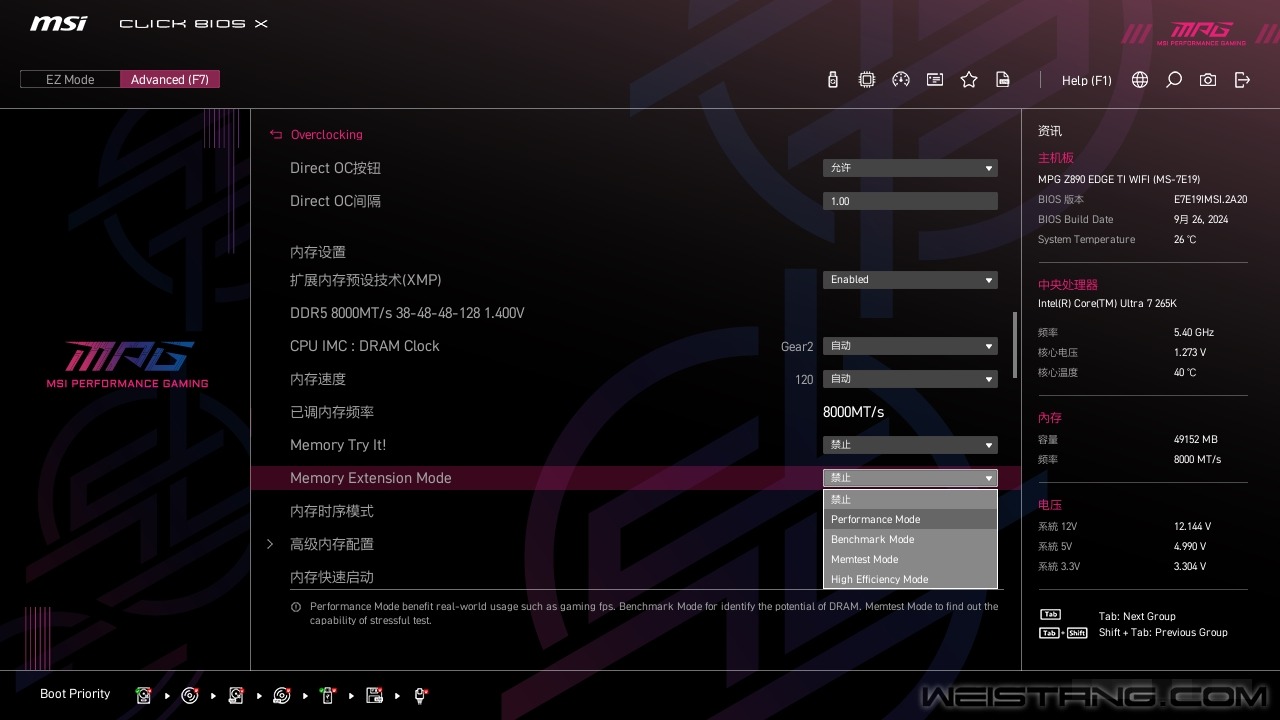Click the Direct OC间隔 label
This screenshot has height=720, width=1280.
pyautogui.click(x=335, y=201)
